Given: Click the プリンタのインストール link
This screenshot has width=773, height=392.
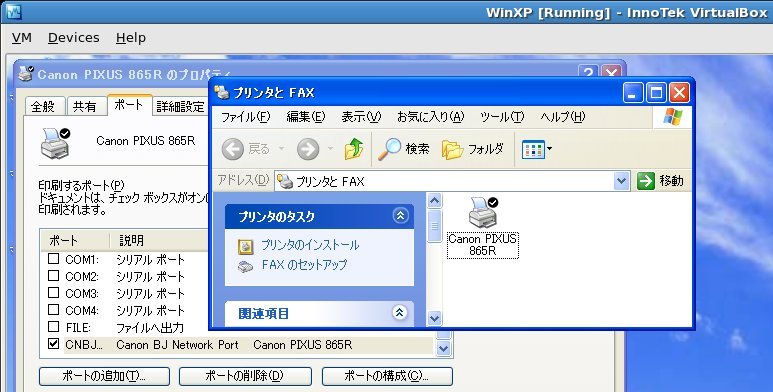Looking at the screenshot, I should [x=310, y=245].
